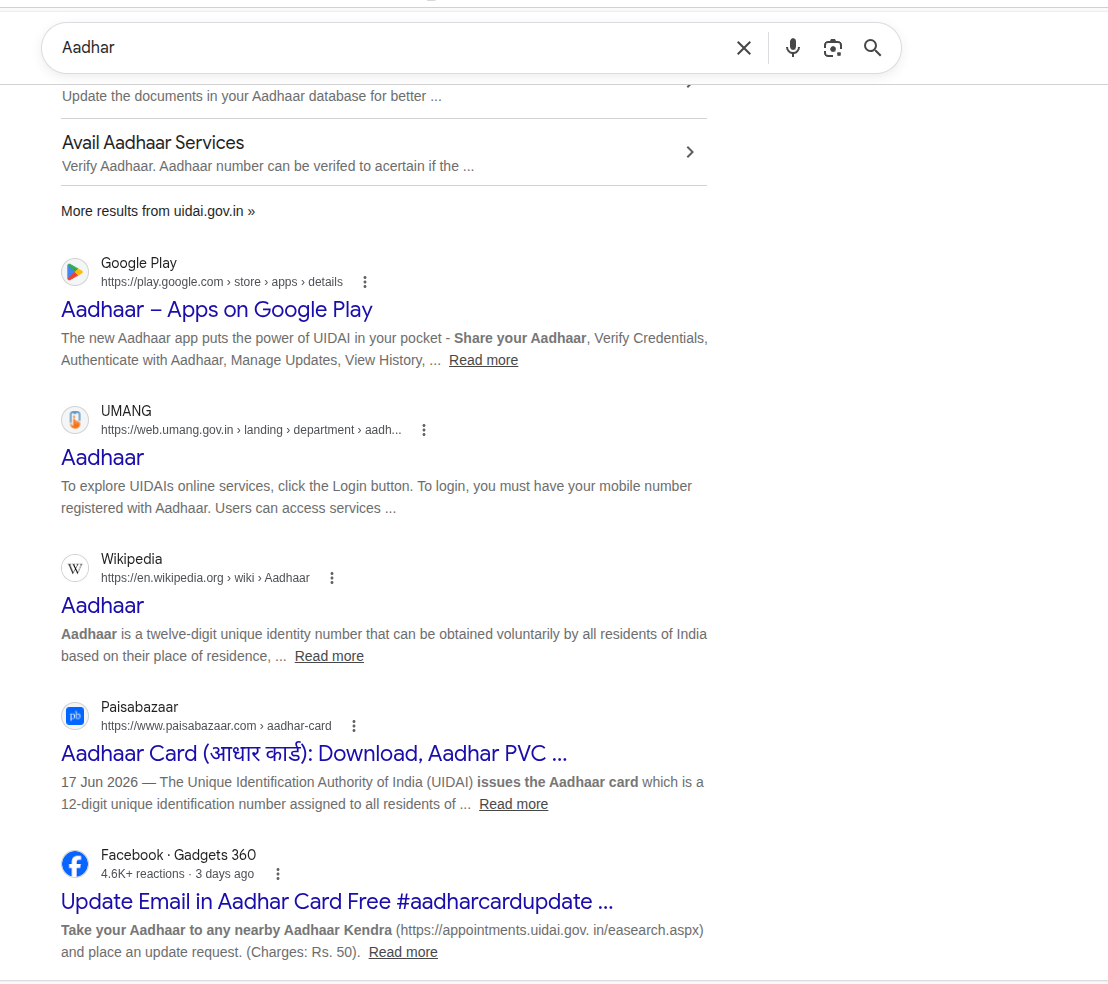Open three-dot menu for UMANG result
This screenshot has height=984, width=1108.
(423, 429)
